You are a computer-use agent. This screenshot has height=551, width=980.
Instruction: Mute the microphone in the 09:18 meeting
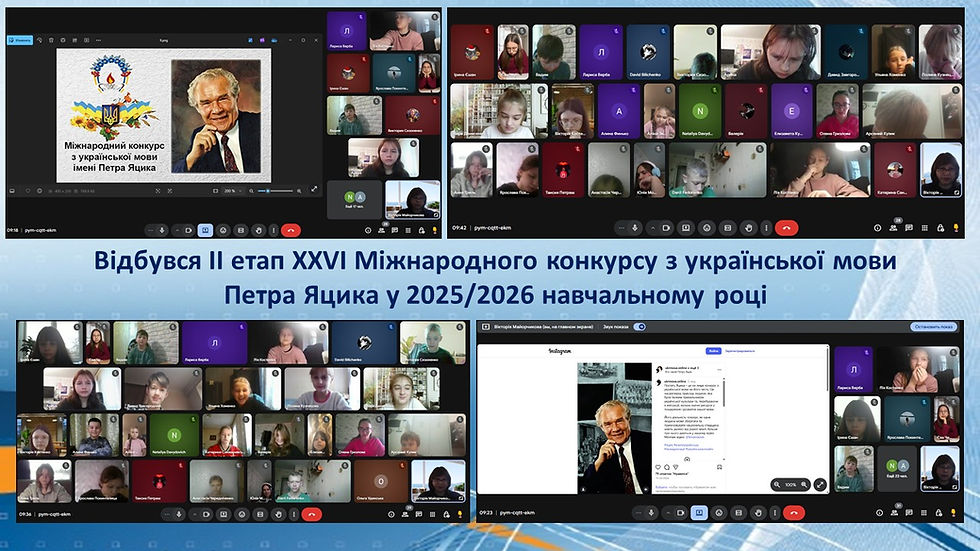tap(162, 230)
